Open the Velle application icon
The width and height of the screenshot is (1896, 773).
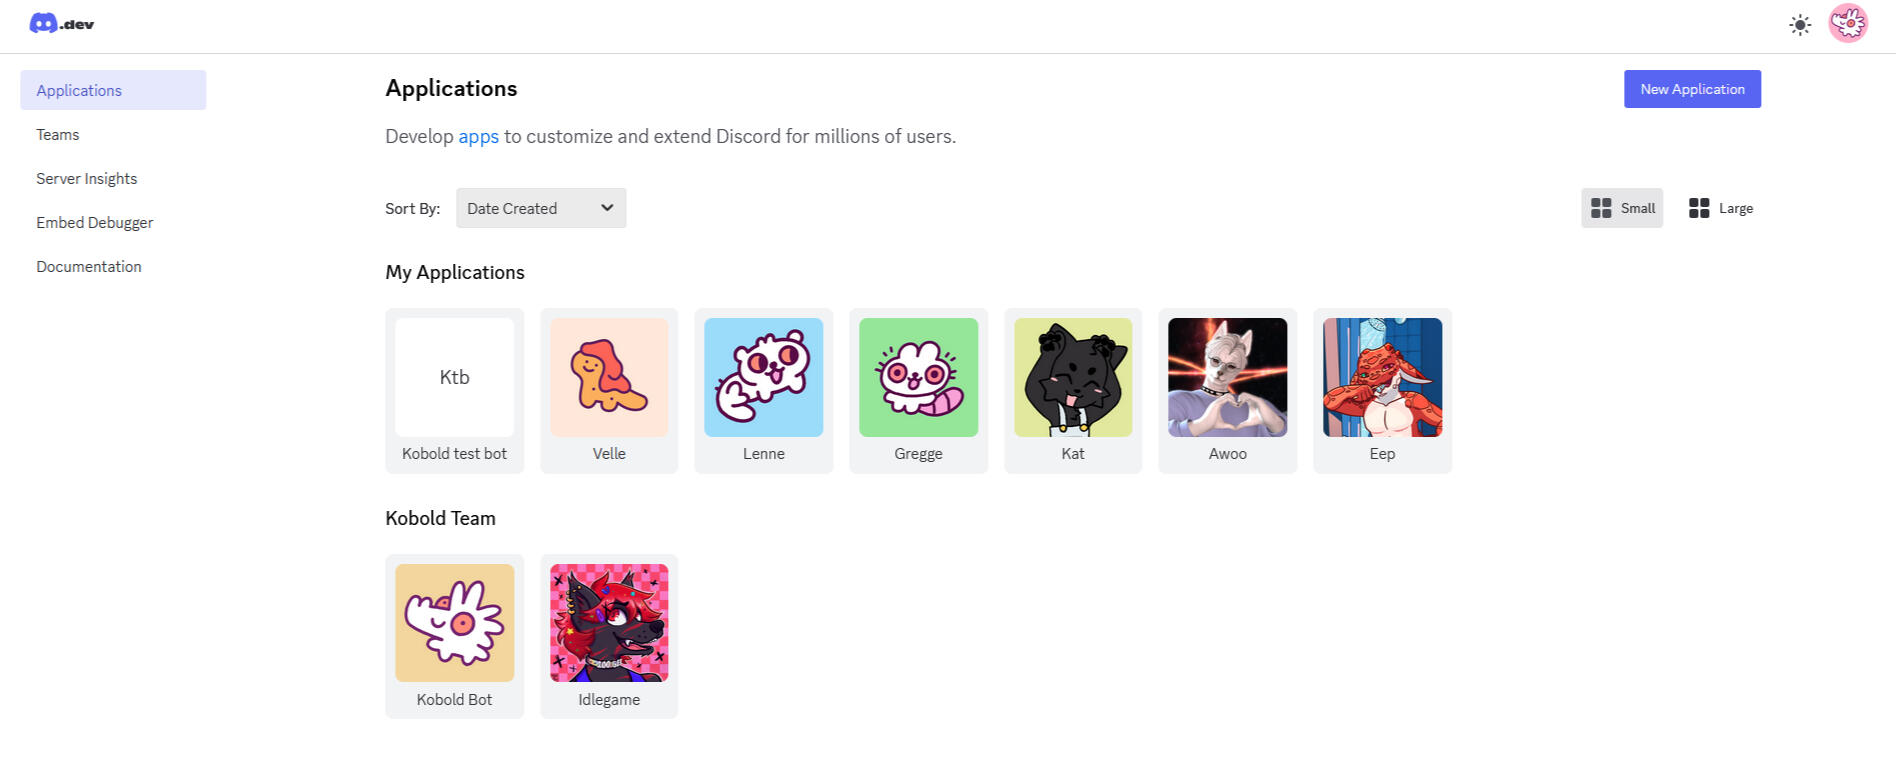click(x=609, y=378)
